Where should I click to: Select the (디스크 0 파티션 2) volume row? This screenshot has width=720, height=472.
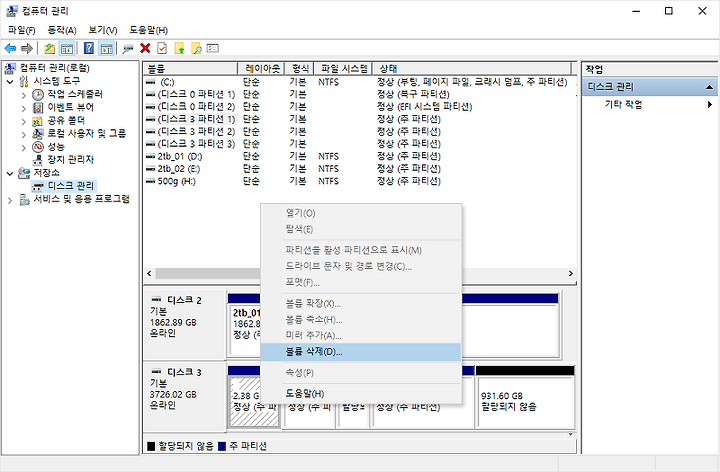pos(359,107)
